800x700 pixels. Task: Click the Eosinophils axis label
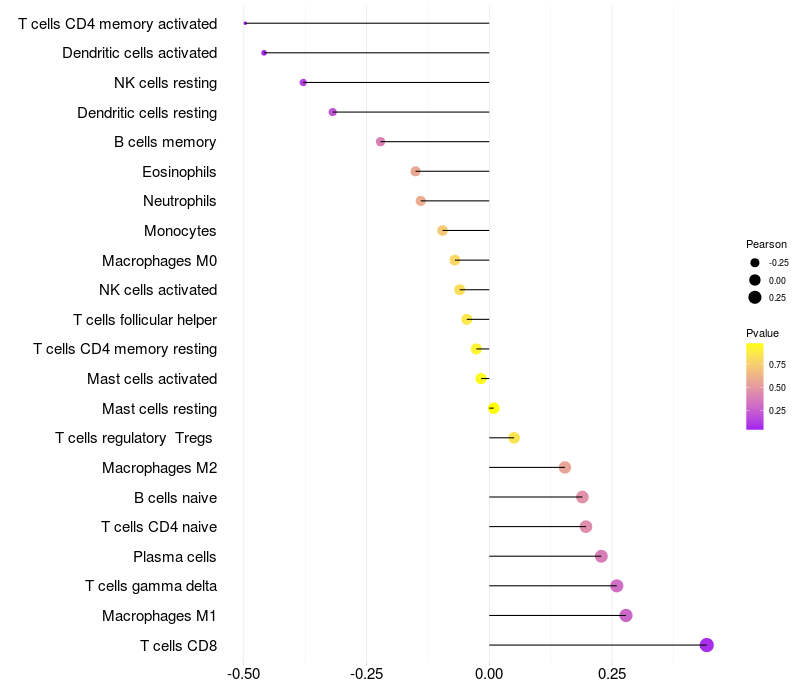179,172
